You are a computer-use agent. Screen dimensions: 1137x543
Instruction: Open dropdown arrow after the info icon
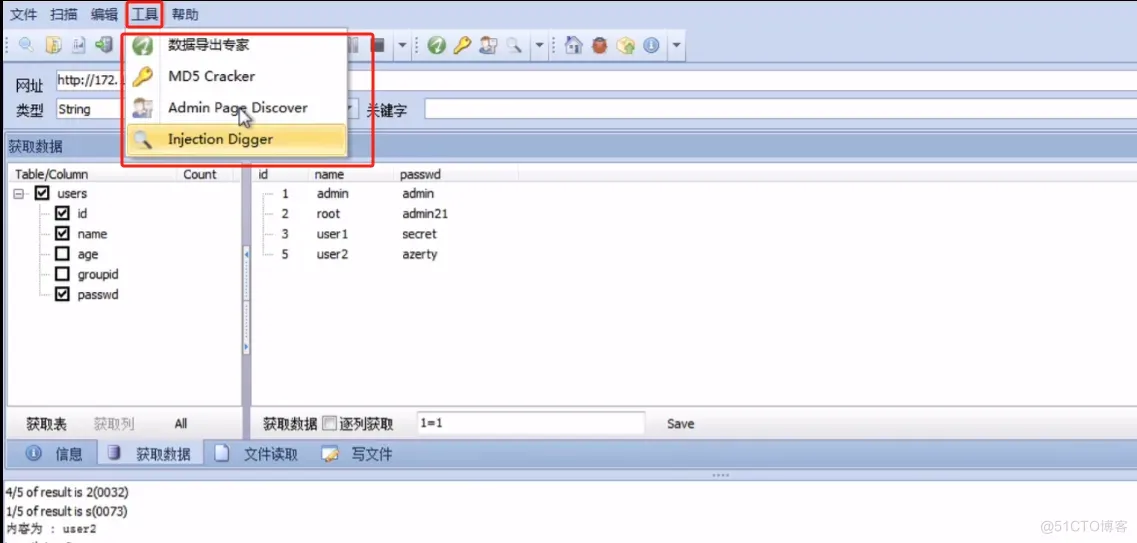[x=676, y=46]
